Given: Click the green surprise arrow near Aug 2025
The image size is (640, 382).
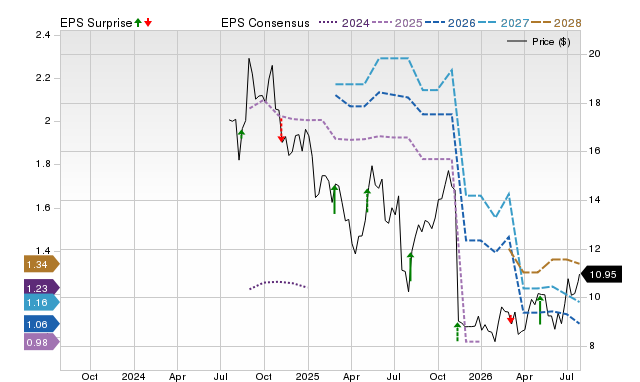Looking at the screenshot, I should click(411, 267).
